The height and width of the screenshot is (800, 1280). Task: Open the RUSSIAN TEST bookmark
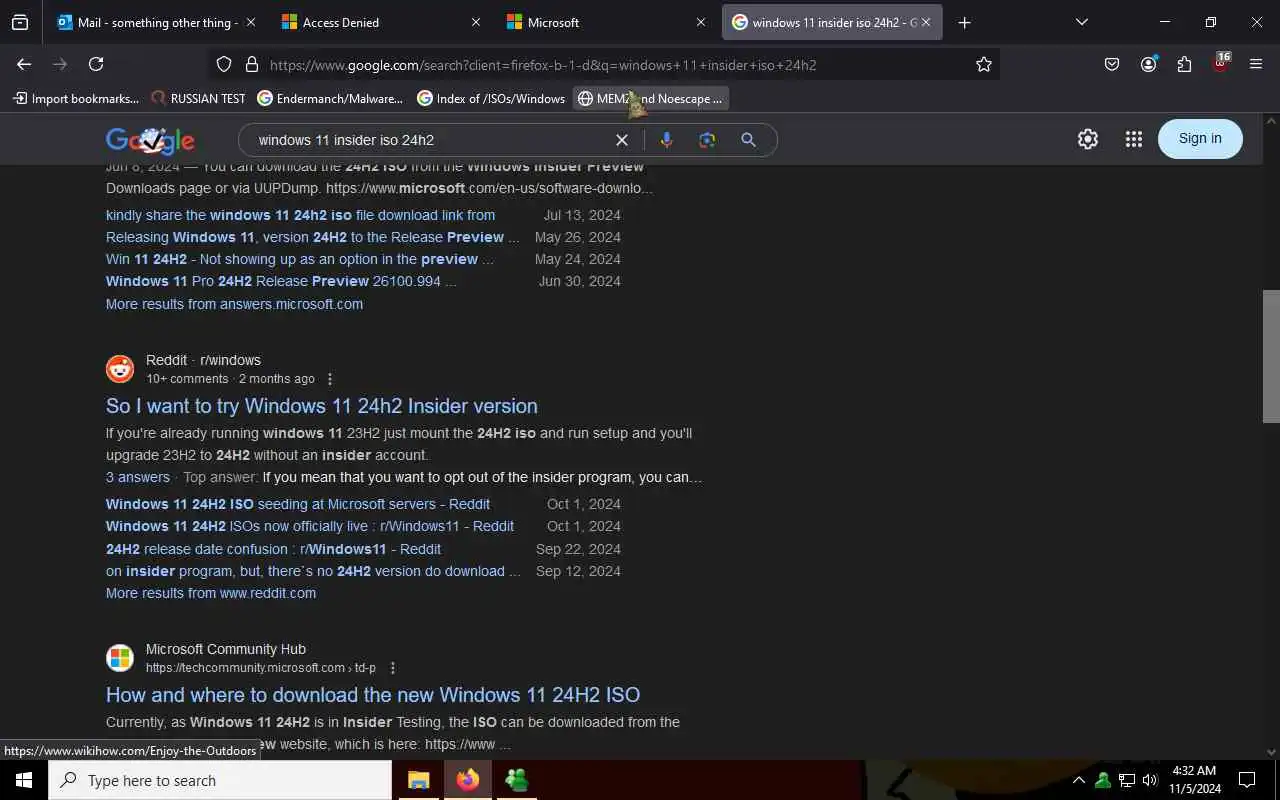[198, 98]
